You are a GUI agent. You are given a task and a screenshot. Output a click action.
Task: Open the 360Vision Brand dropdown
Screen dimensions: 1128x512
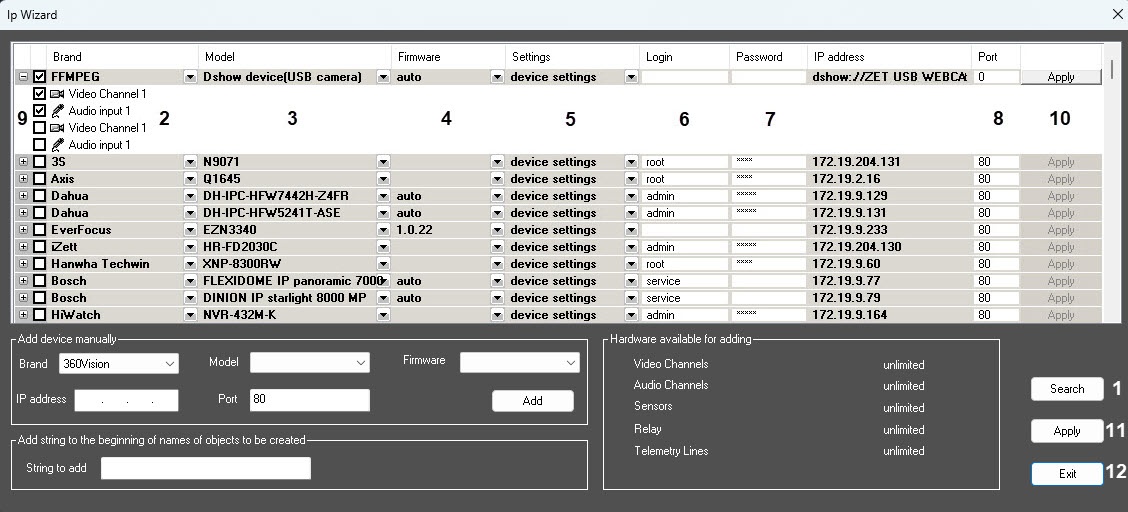[118, 364]
